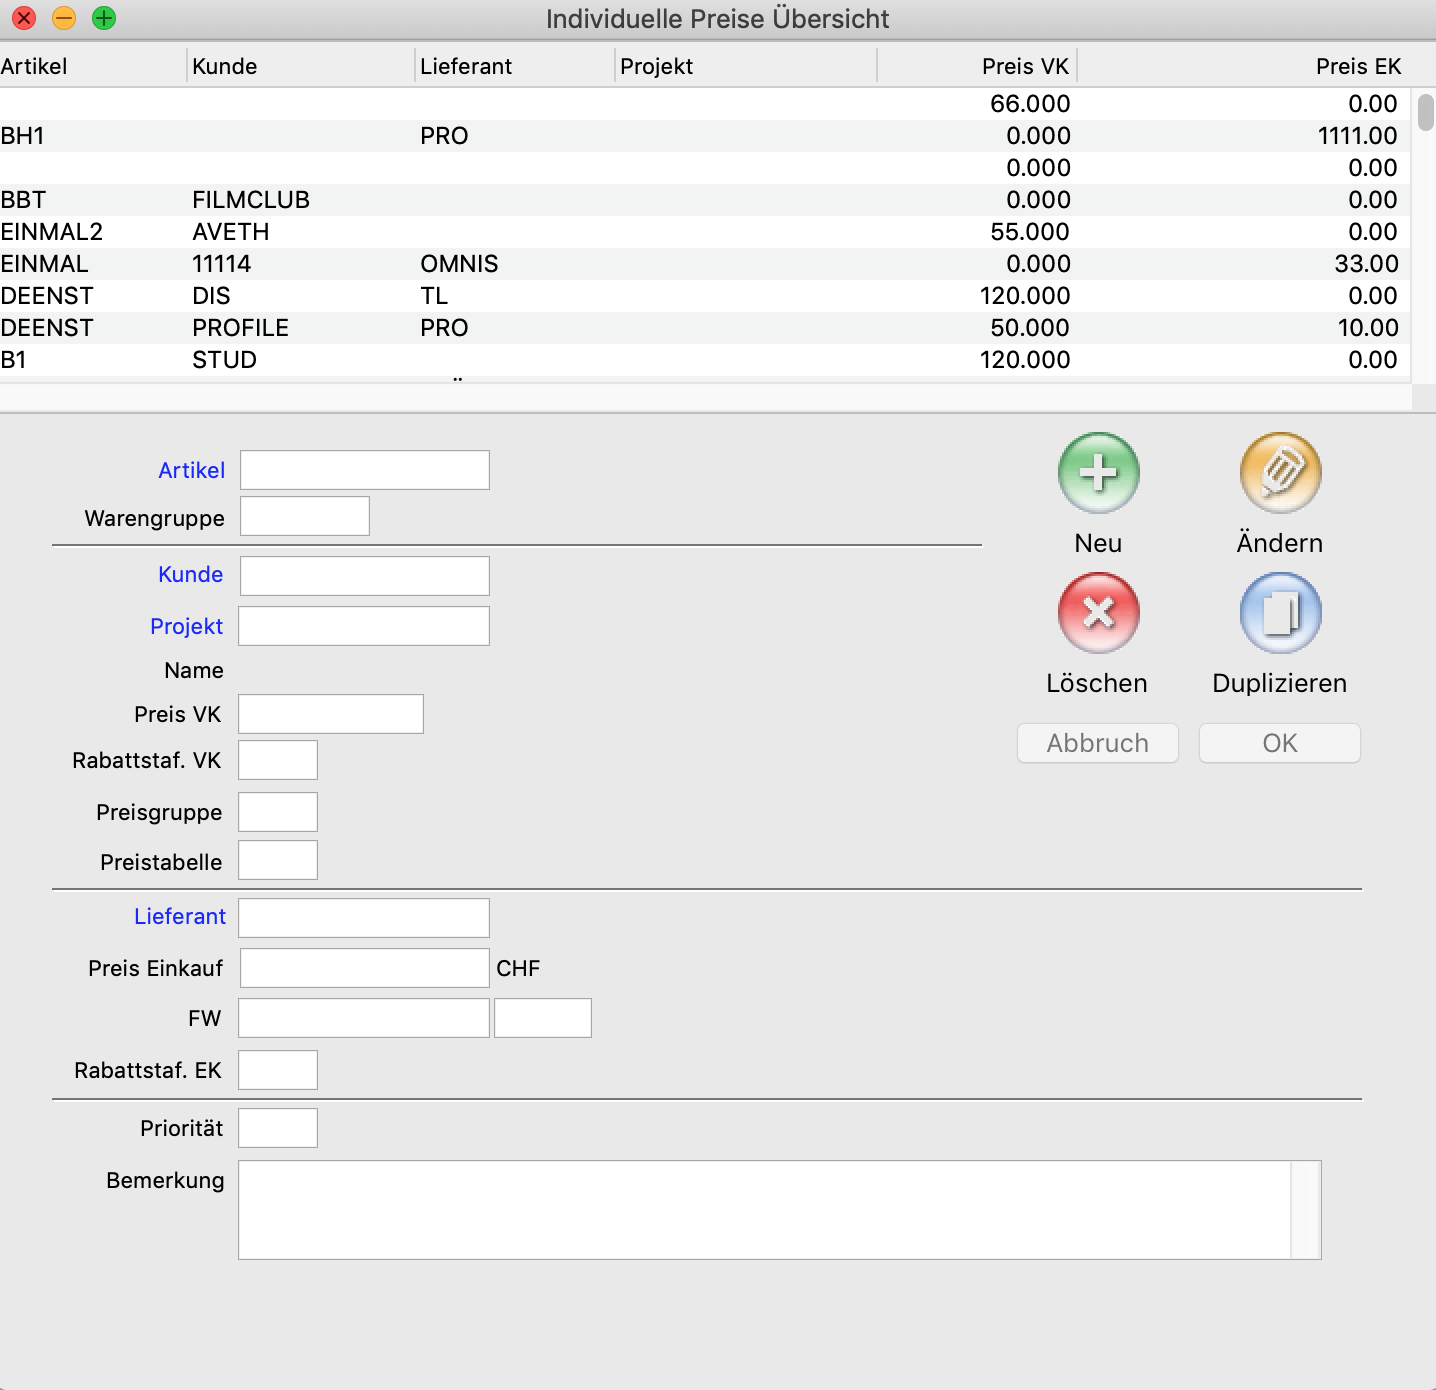Viewport: 1436px width, 1390px height.
Task: Click into the Priorität field
Action: (x=278, y=1128)
